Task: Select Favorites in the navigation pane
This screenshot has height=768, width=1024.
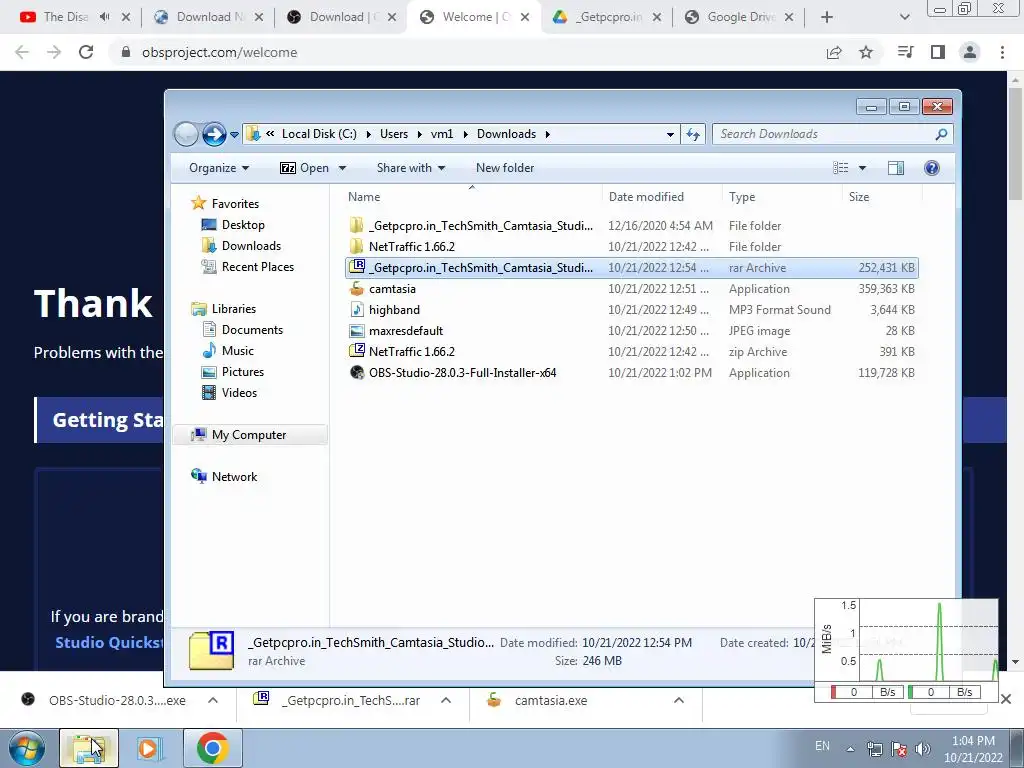Action: tap(225, 204)
